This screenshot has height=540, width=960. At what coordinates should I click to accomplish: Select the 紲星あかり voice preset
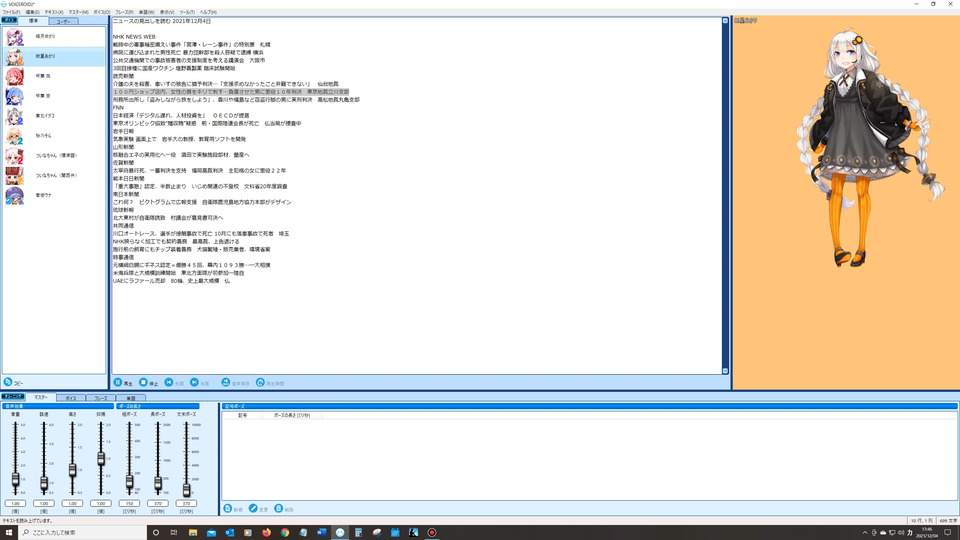(x=54, y=56)
